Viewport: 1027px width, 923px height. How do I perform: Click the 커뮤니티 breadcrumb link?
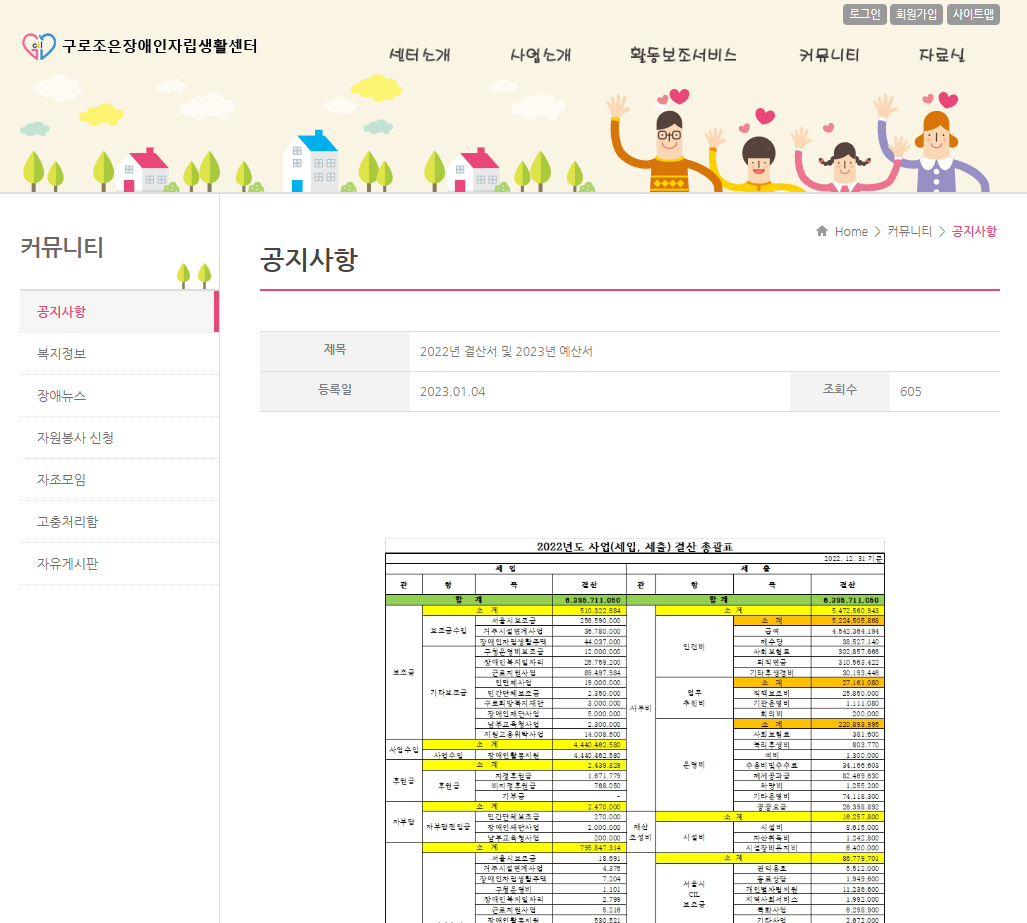[x=909, y=231]
